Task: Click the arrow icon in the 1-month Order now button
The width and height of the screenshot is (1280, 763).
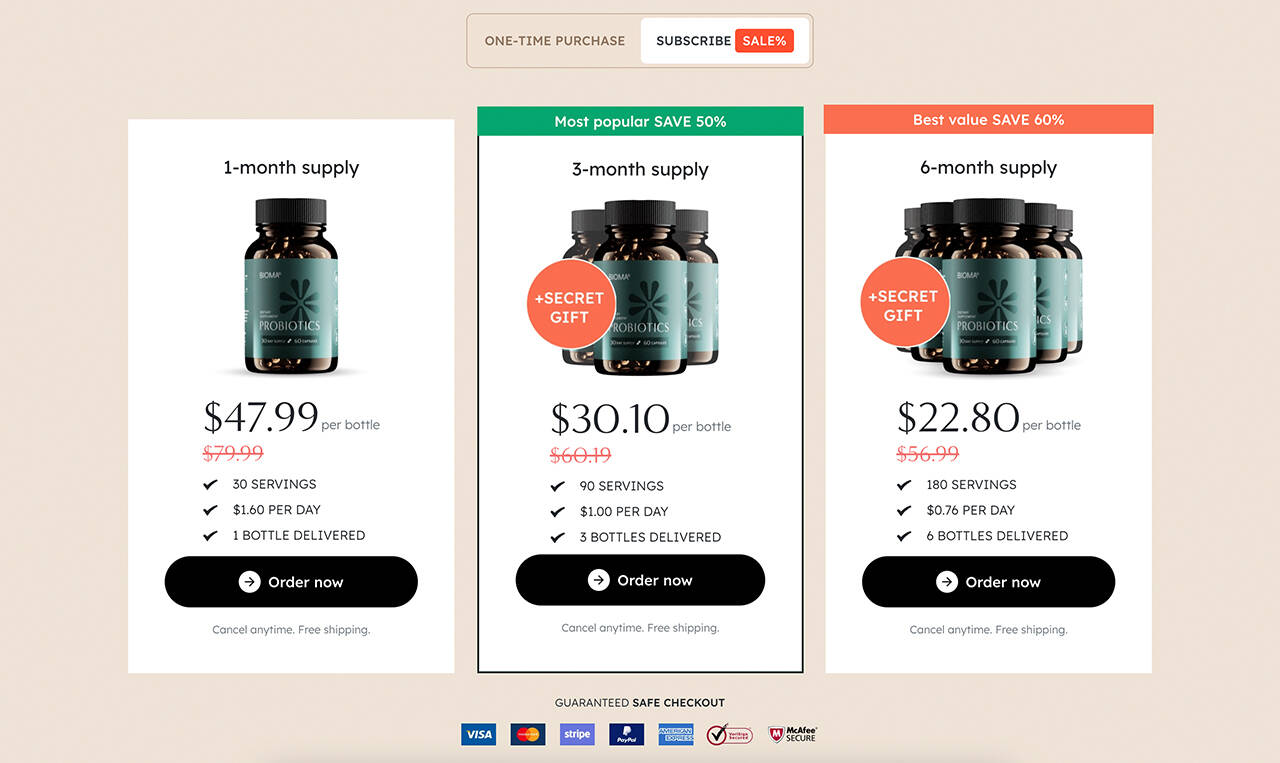Action: tap(250, 582)
